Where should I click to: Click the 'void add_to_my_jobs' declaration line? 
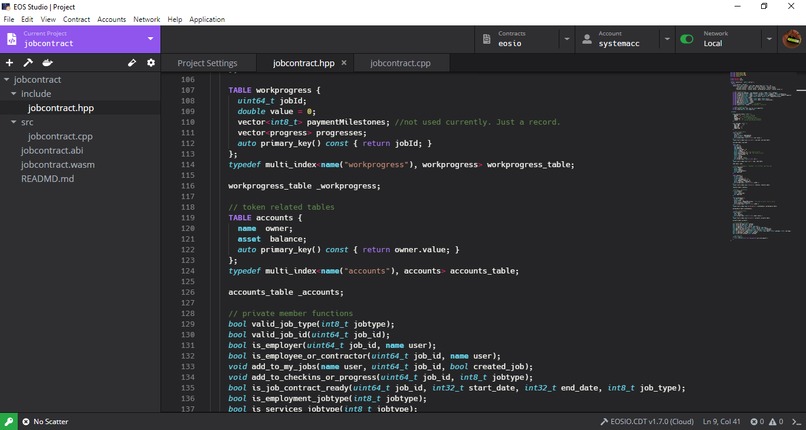point(381,367)
